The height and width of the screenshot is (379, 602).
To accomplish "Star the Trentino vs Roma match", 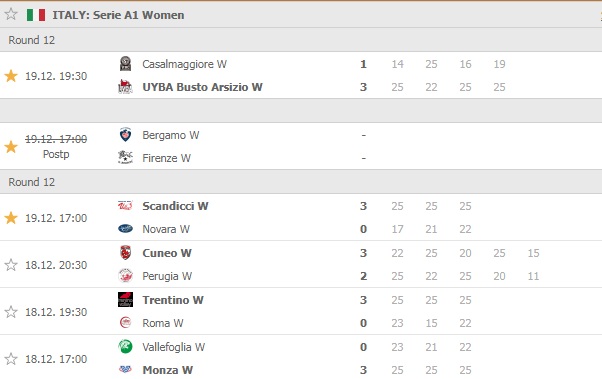I will tap(11, 312).
